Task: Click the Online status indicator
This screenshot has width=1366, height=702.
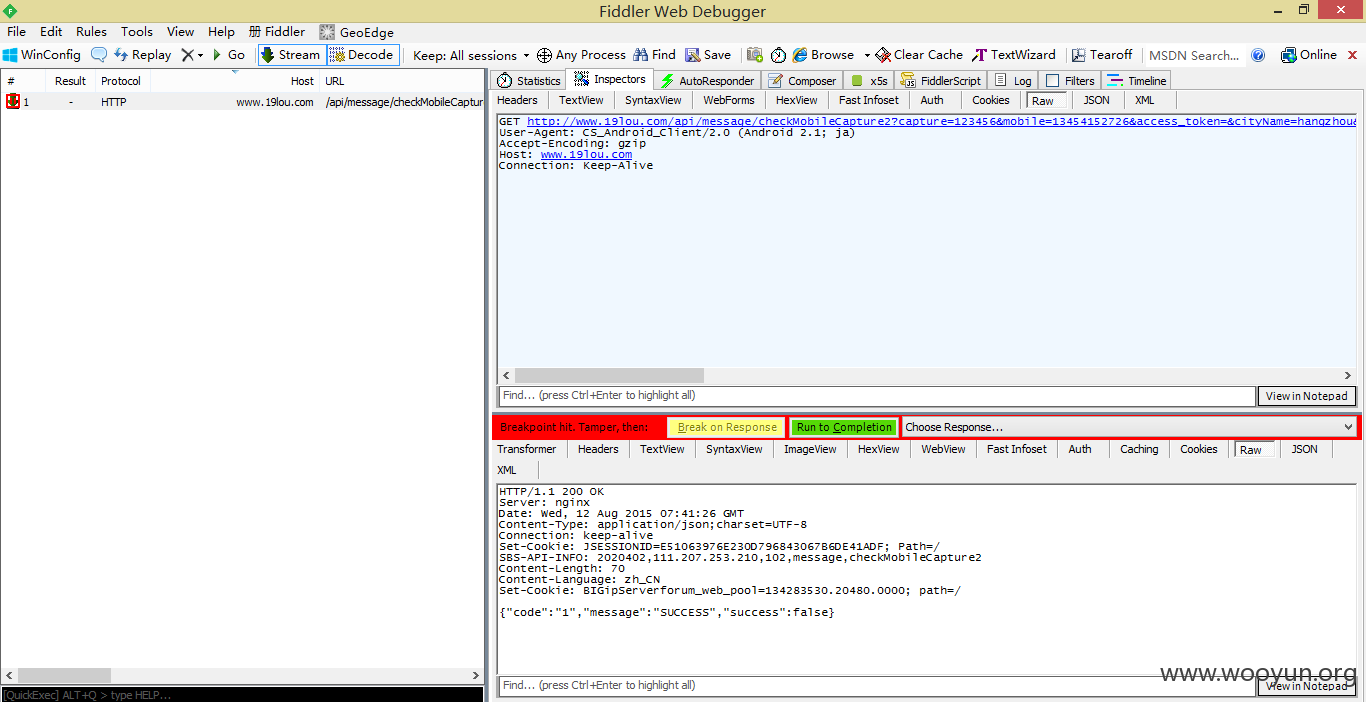Action: [x=1308, y=55]
